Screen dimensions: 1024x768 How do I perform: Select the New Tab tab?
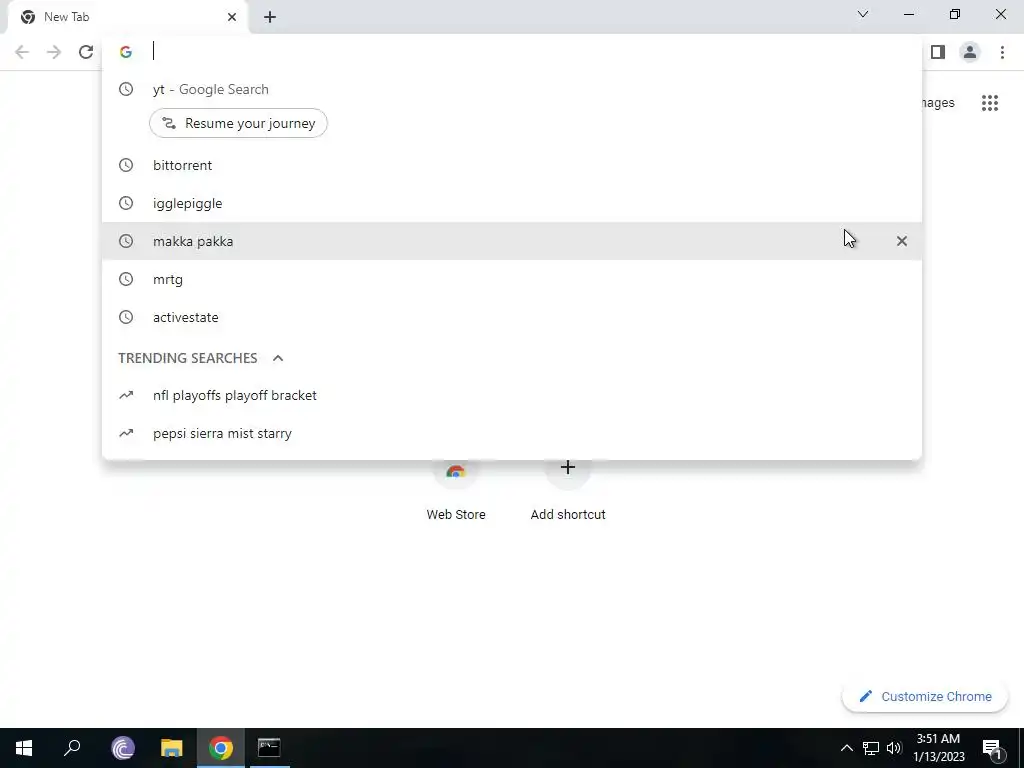pos(128,17)
